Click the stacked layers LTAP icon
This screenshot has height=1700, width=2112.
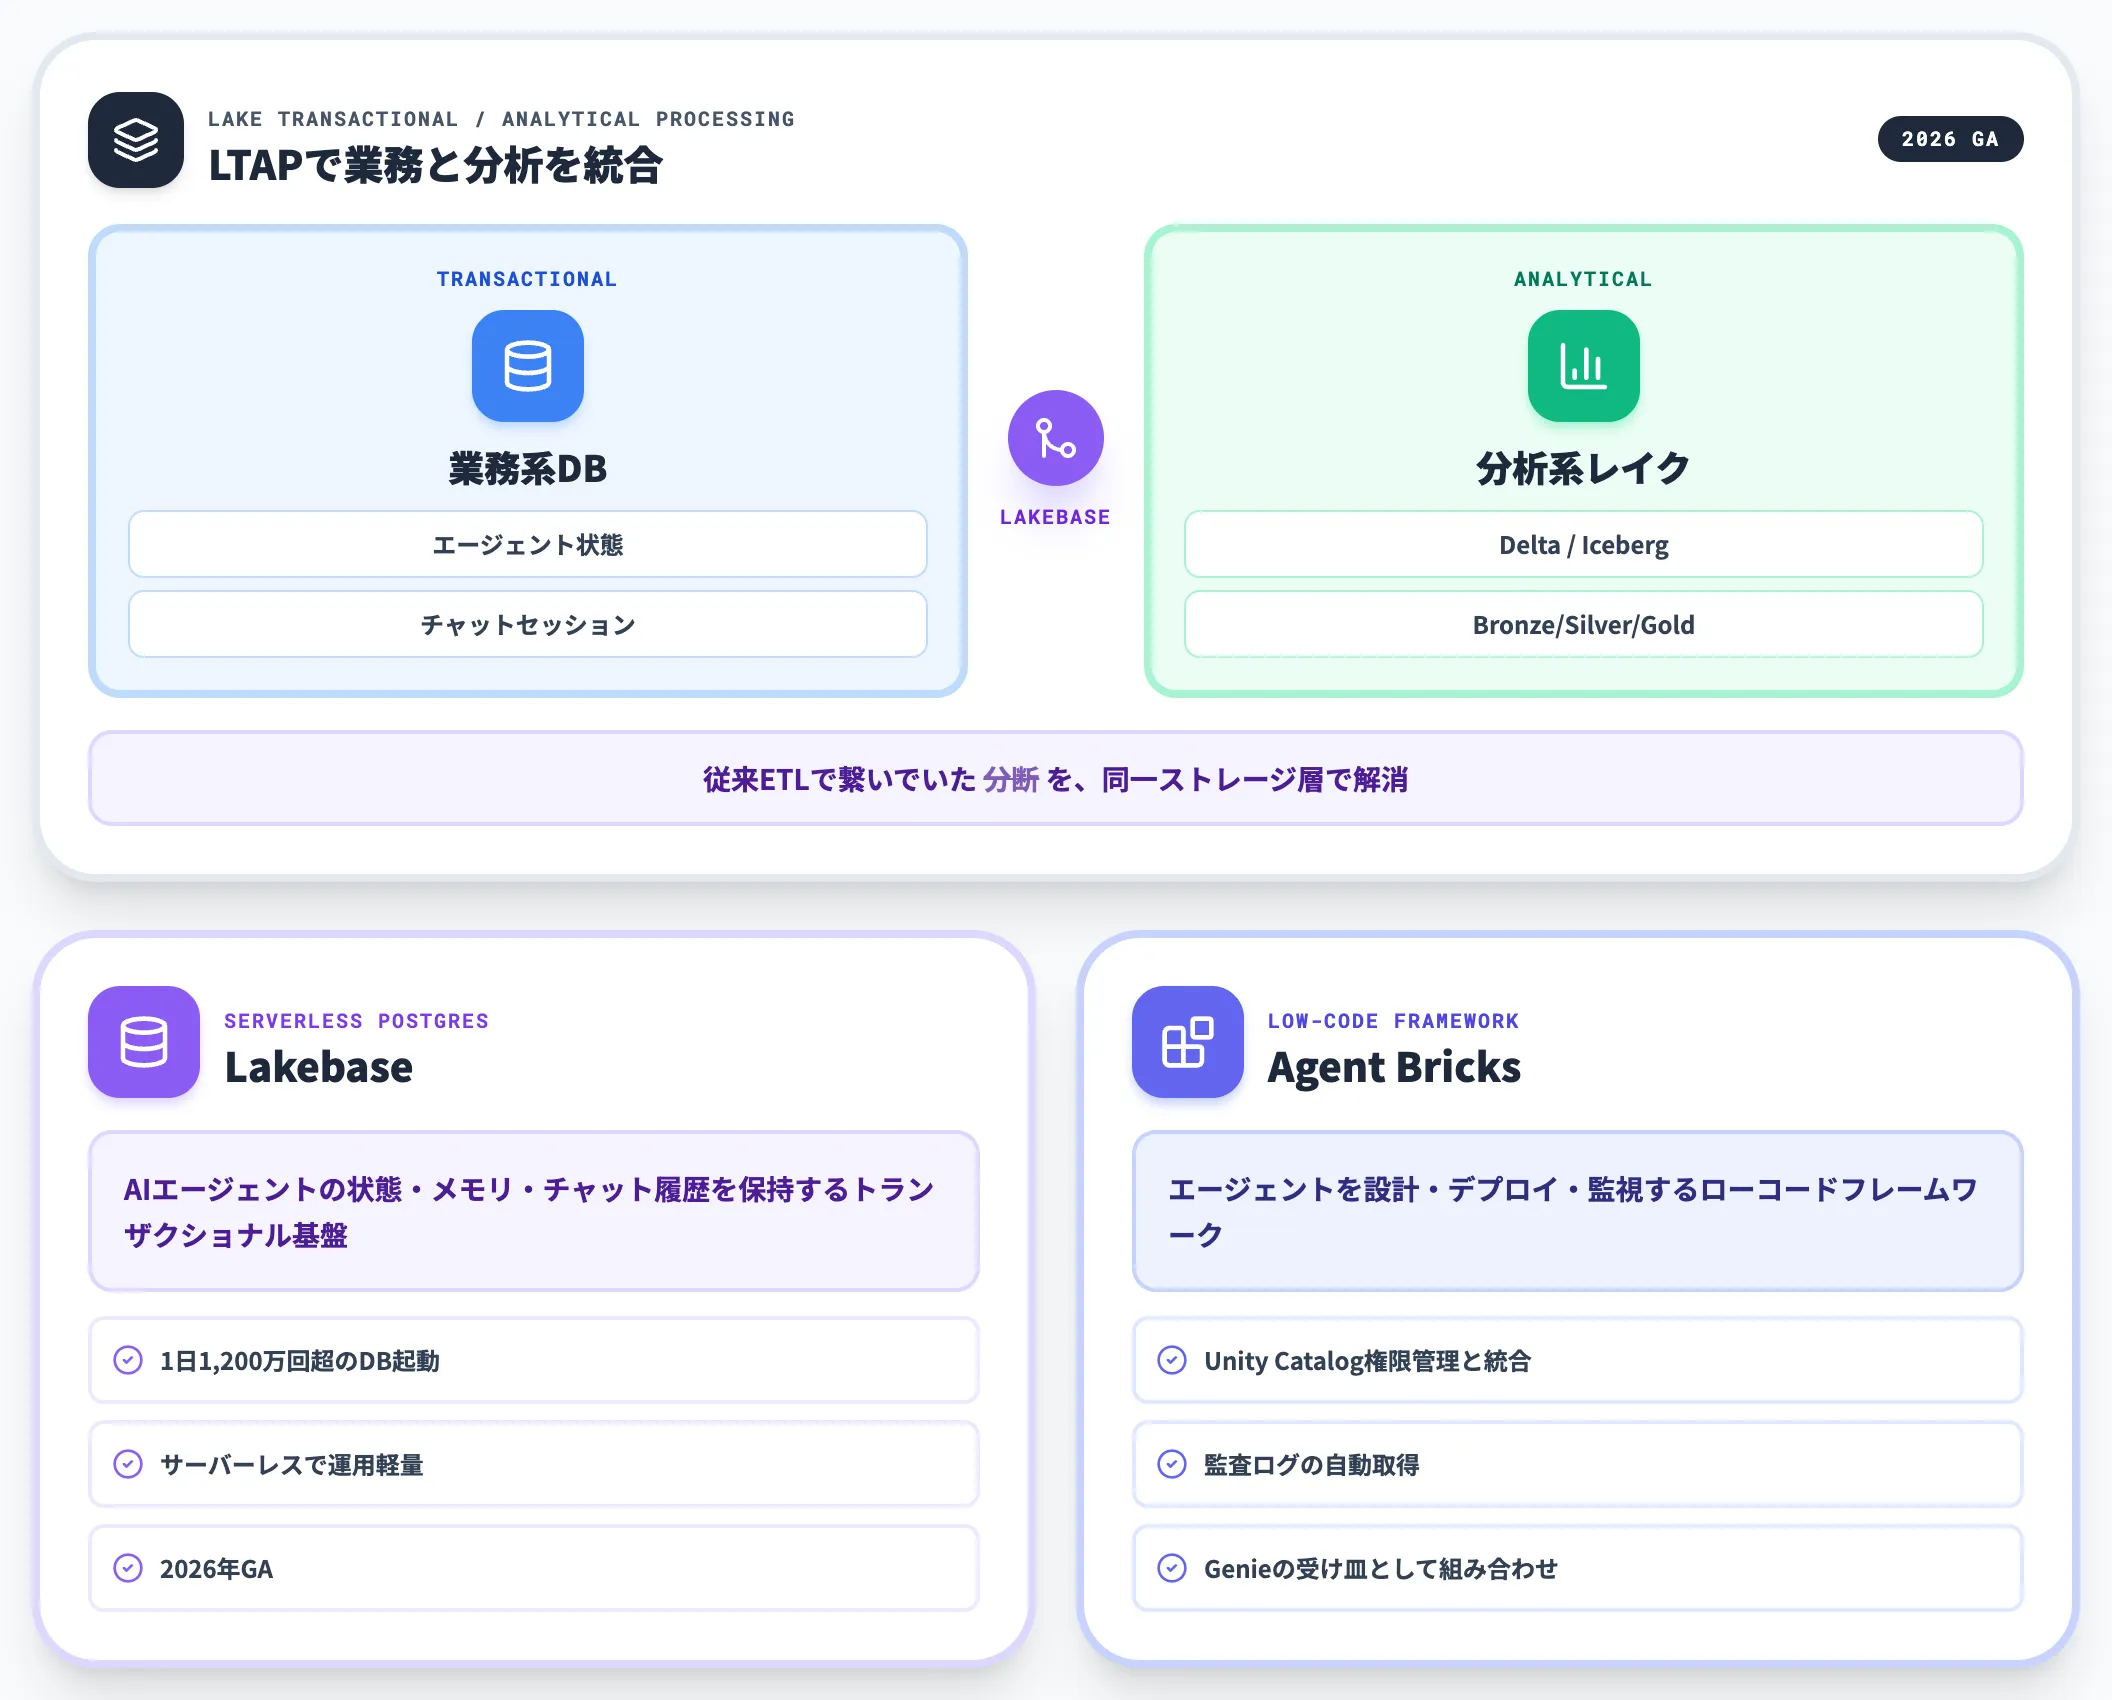pos(136,140)
